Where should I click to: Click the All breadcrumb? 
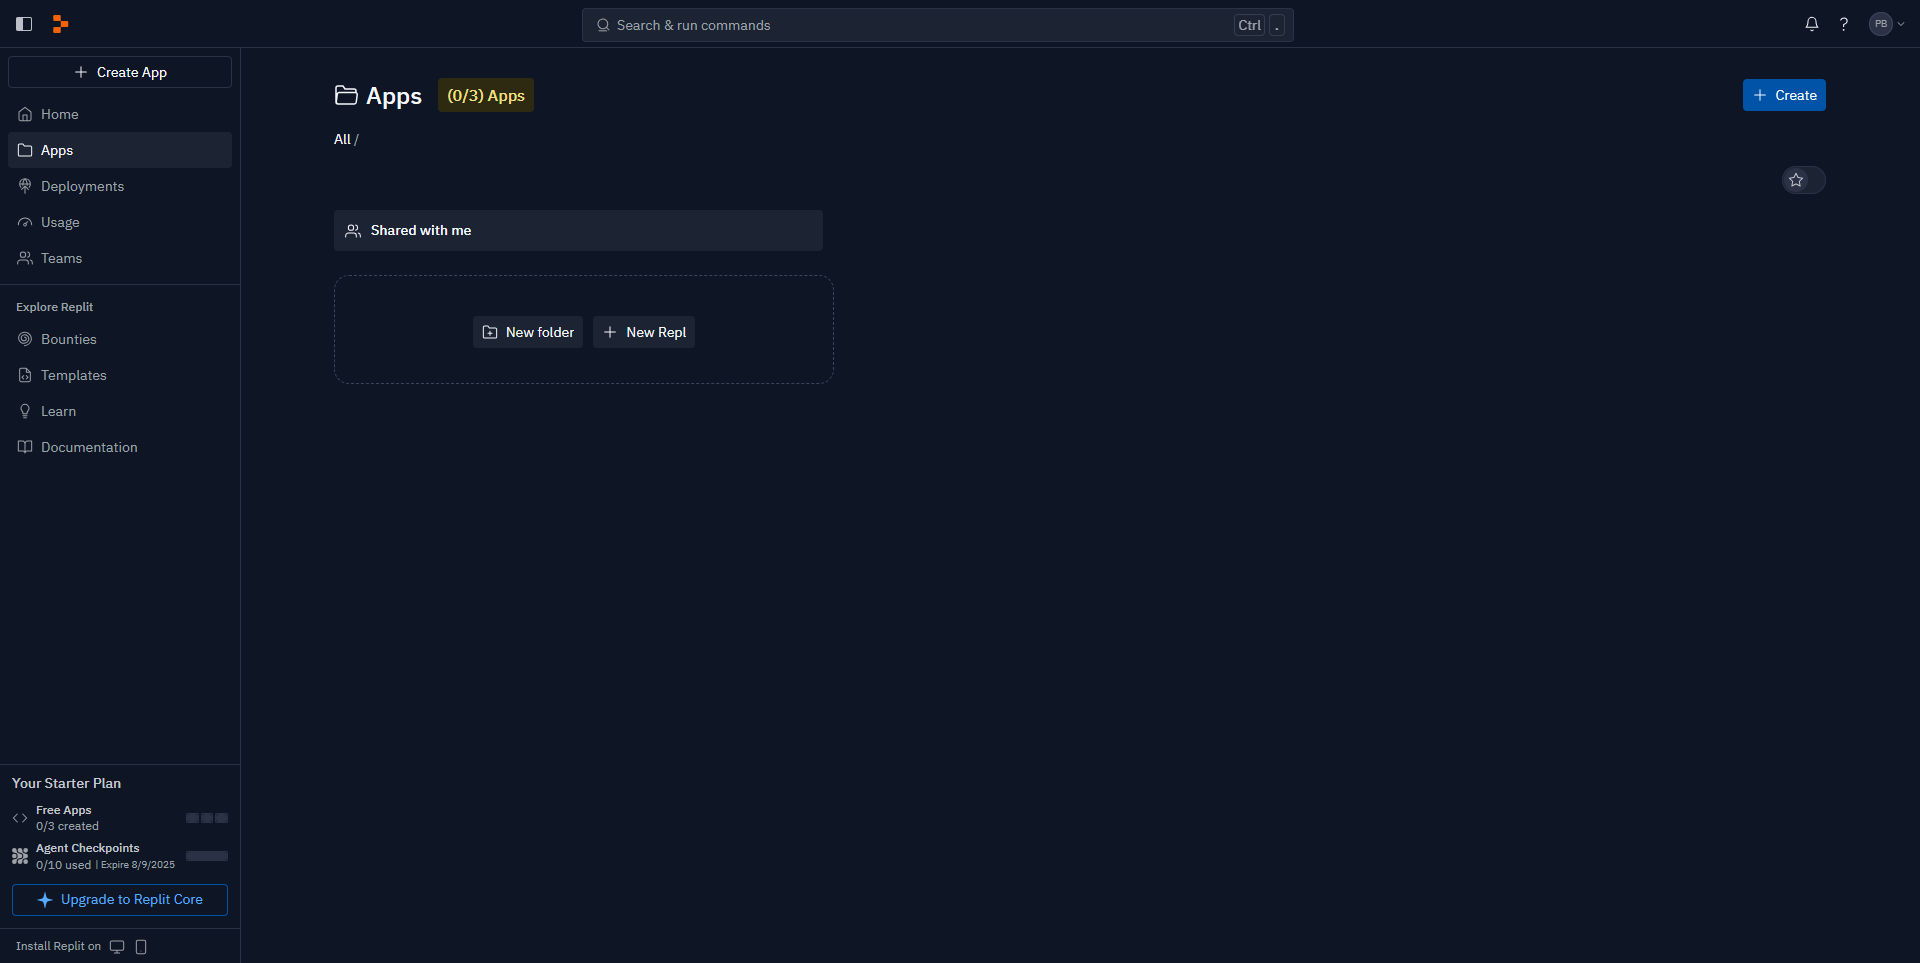(x=342, y=139)
